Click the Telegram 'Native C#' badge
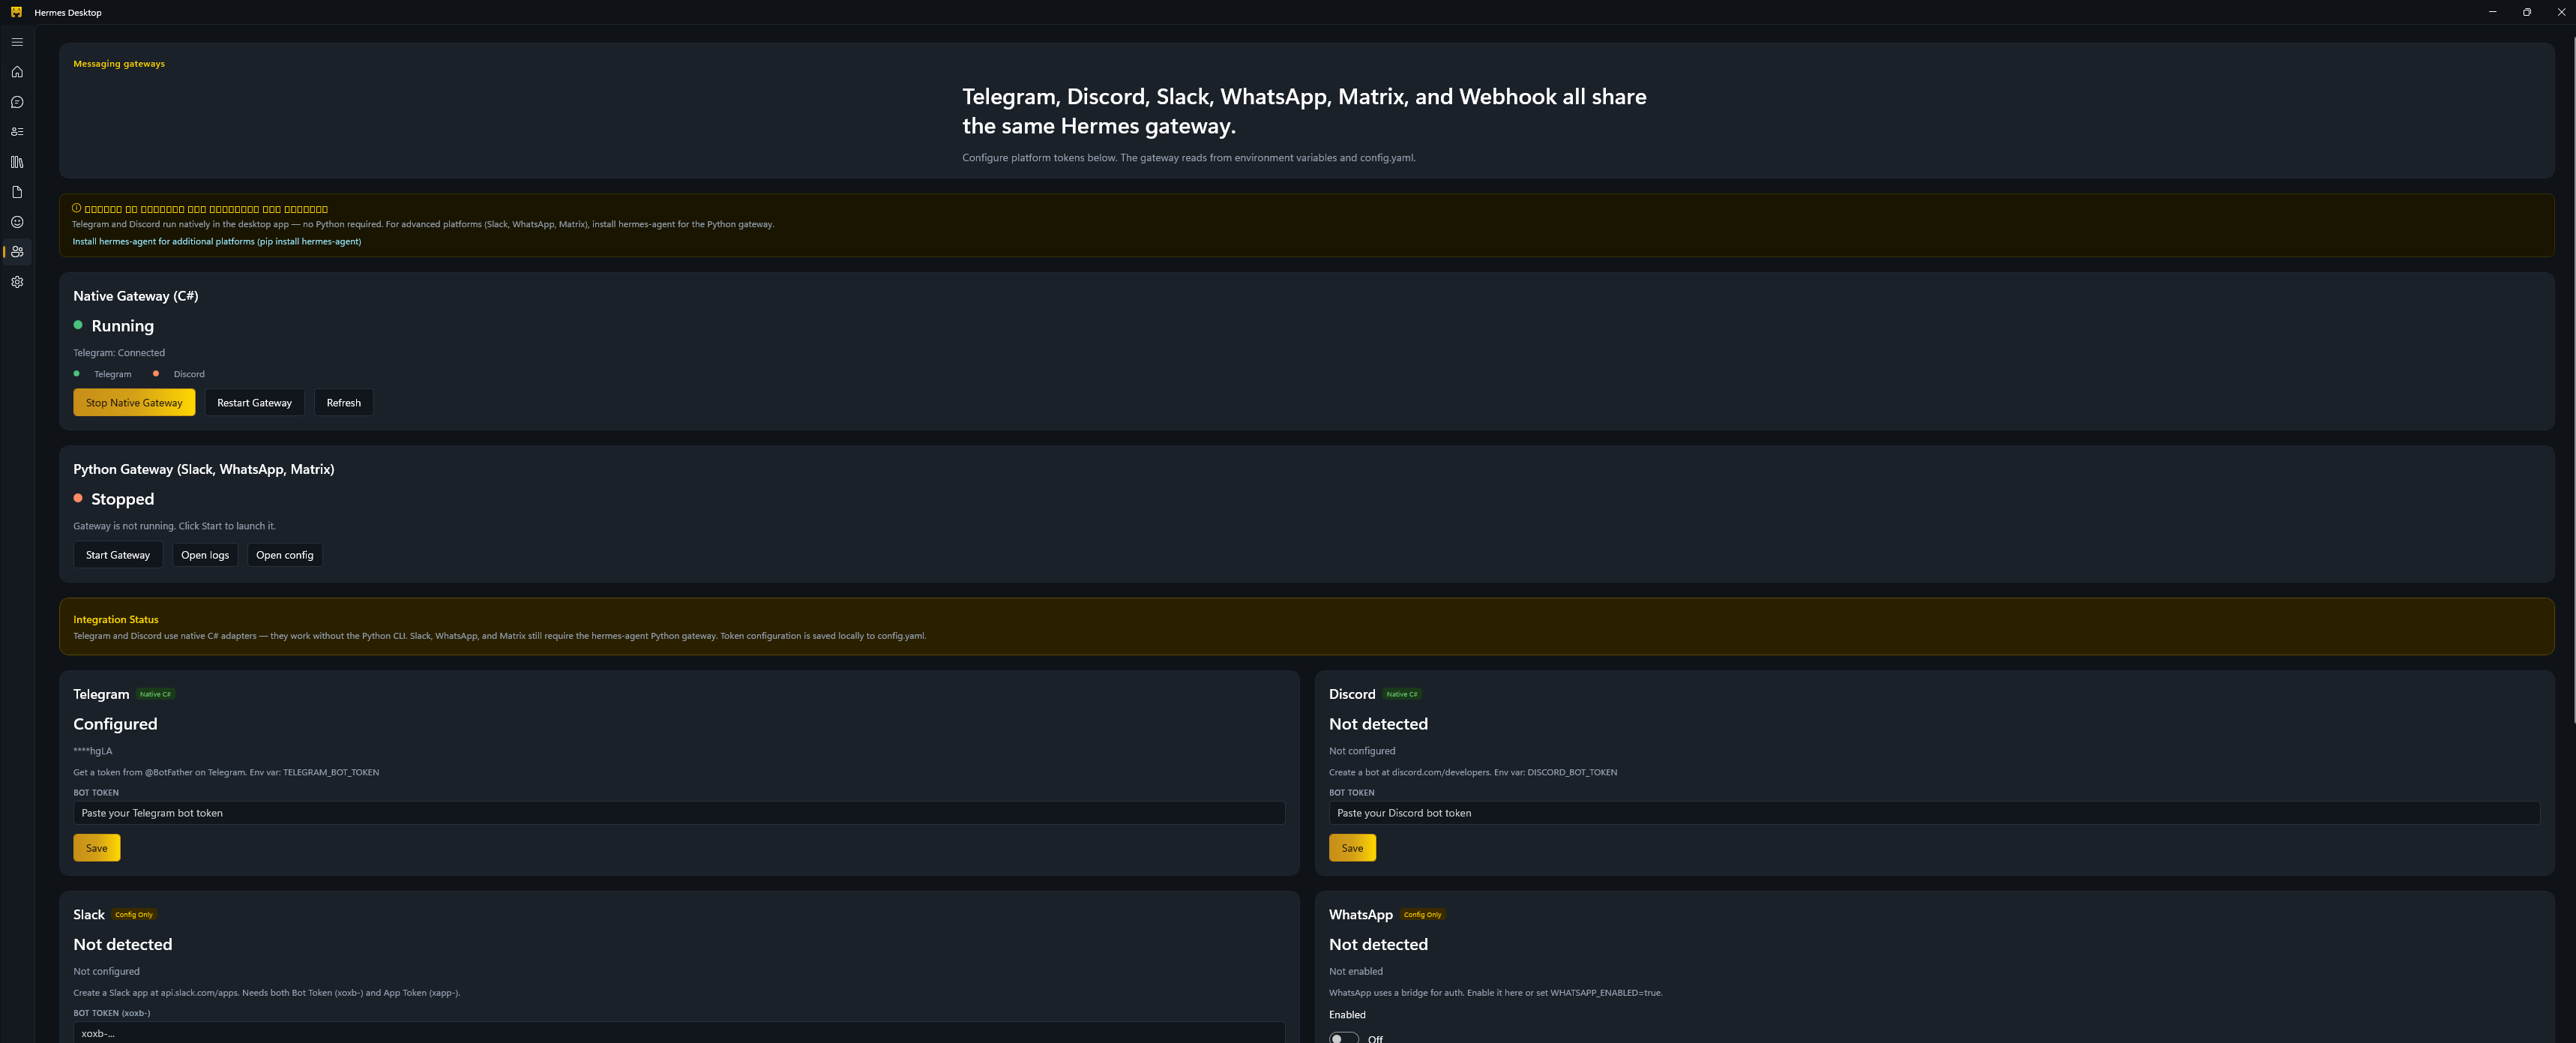2576x1043 pixels. pos(155,694)
